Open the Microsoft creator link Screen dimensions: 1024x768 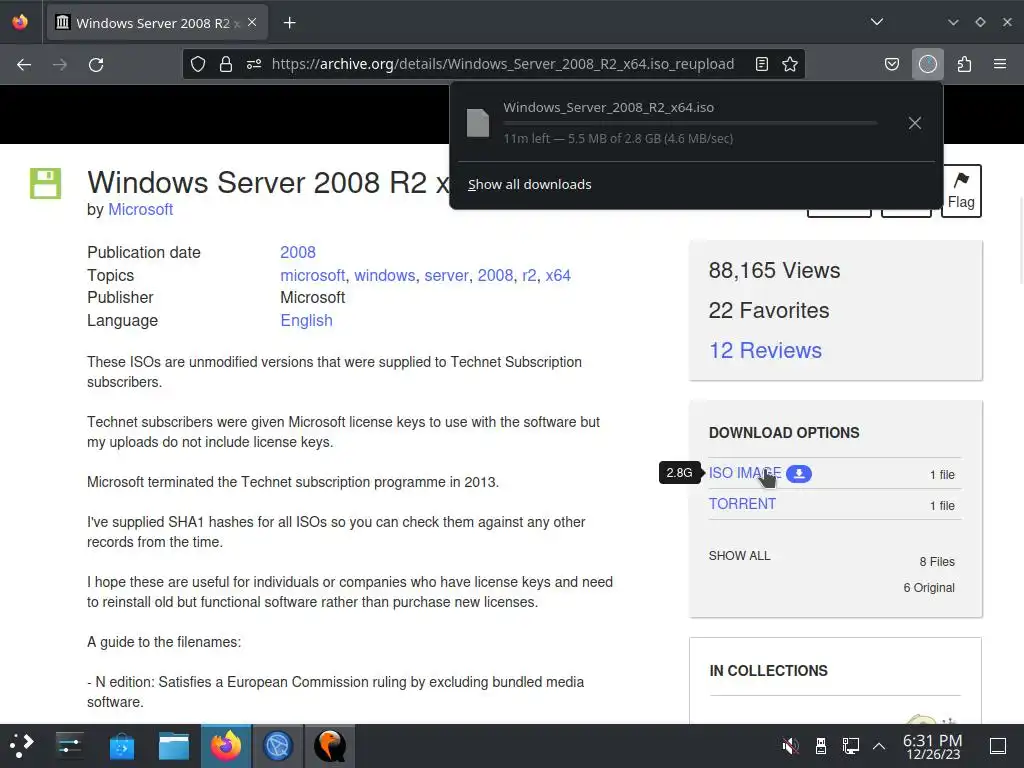140,210
